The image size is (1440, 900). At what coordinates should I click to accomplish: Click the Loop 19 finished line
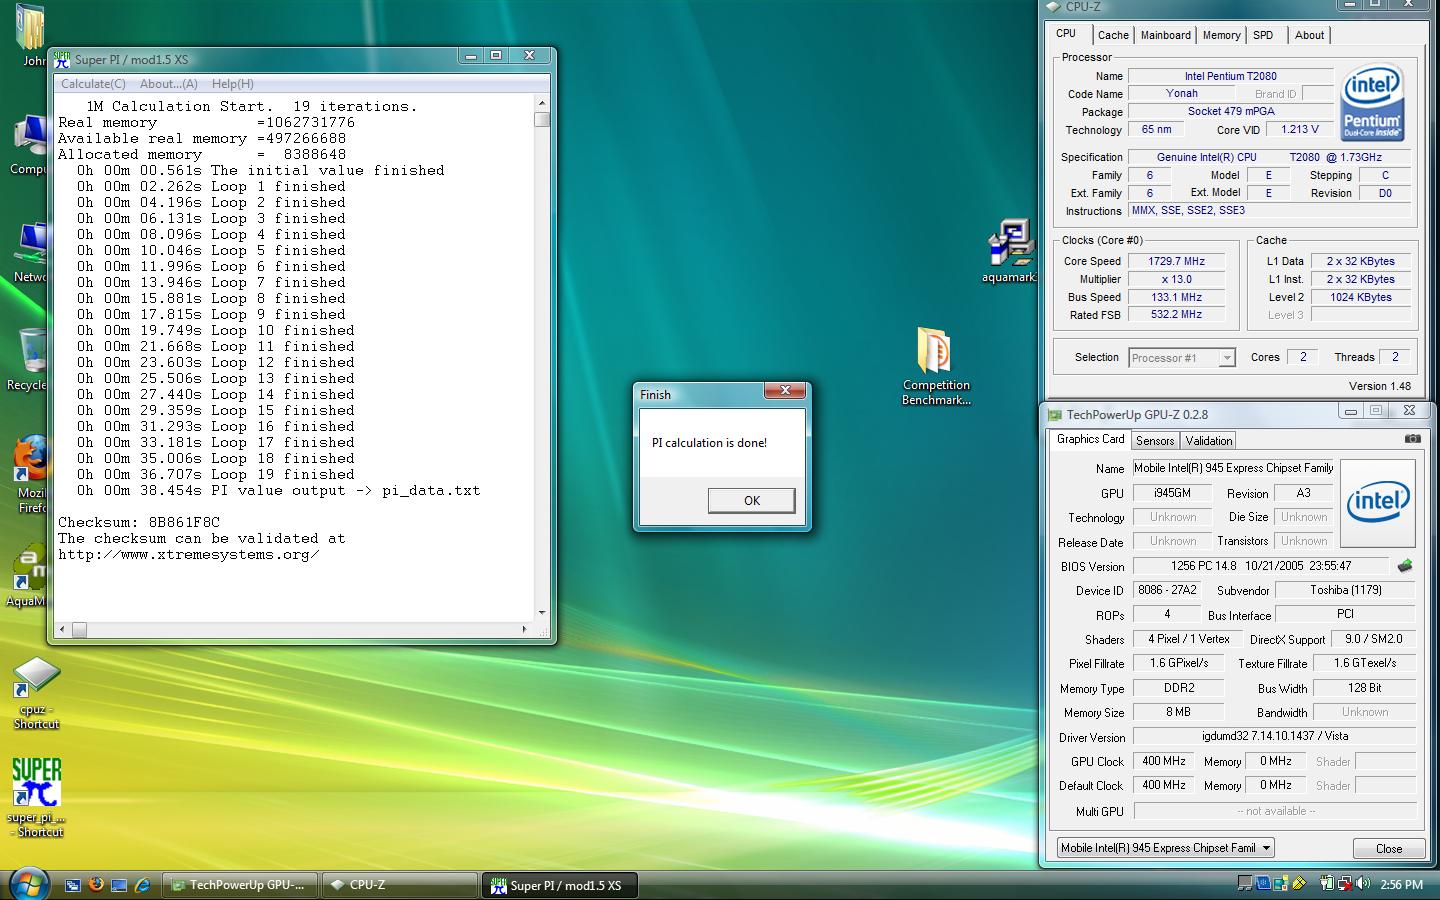pos(217,474)
